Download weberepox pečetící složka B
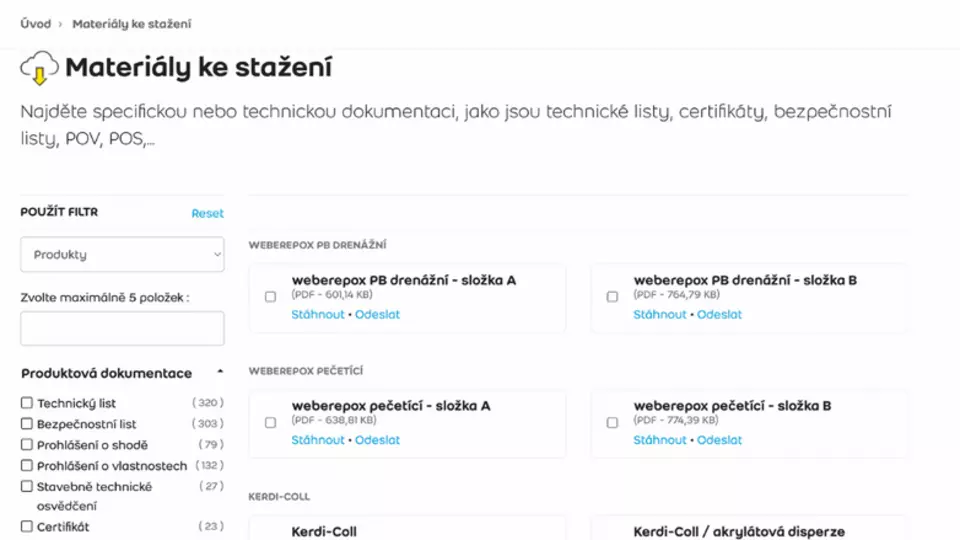The height and width of the screenshot is (540, 960). (x=660, y=440)
